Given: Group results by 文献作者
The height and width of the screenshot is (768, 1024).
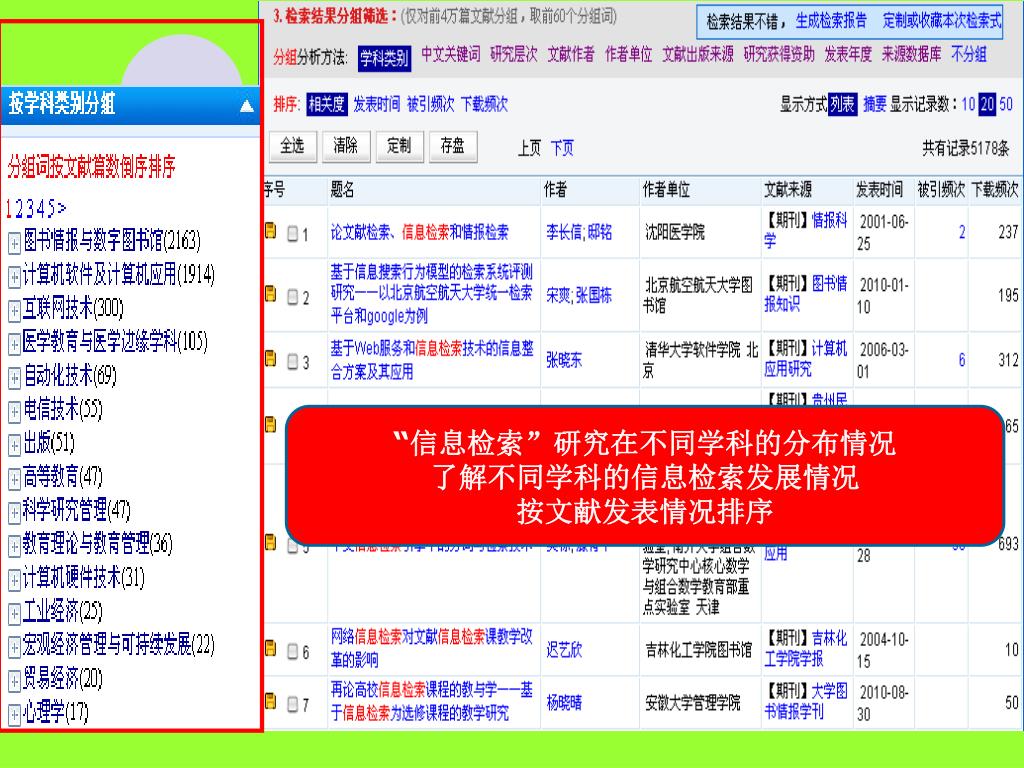Looking at the screenshot, I should [x=571, y=54].
